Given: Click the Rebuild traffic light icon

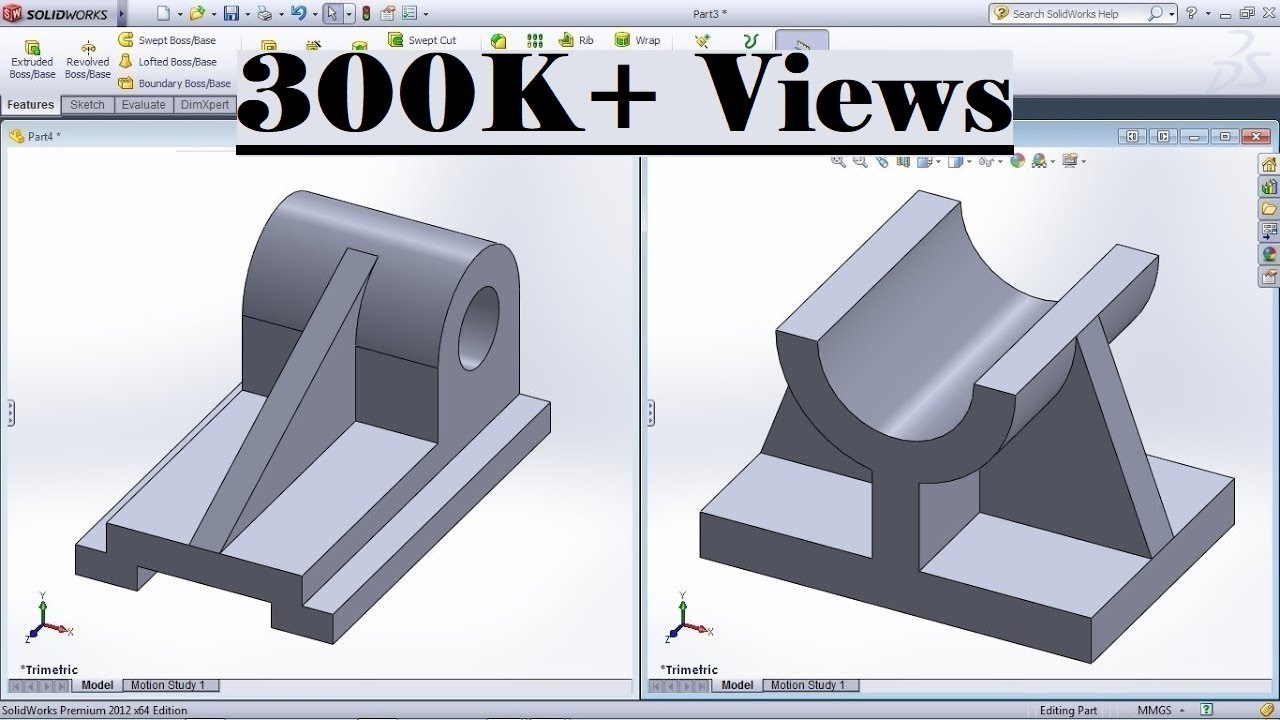Looking at the screenshot, I should 365,14.
